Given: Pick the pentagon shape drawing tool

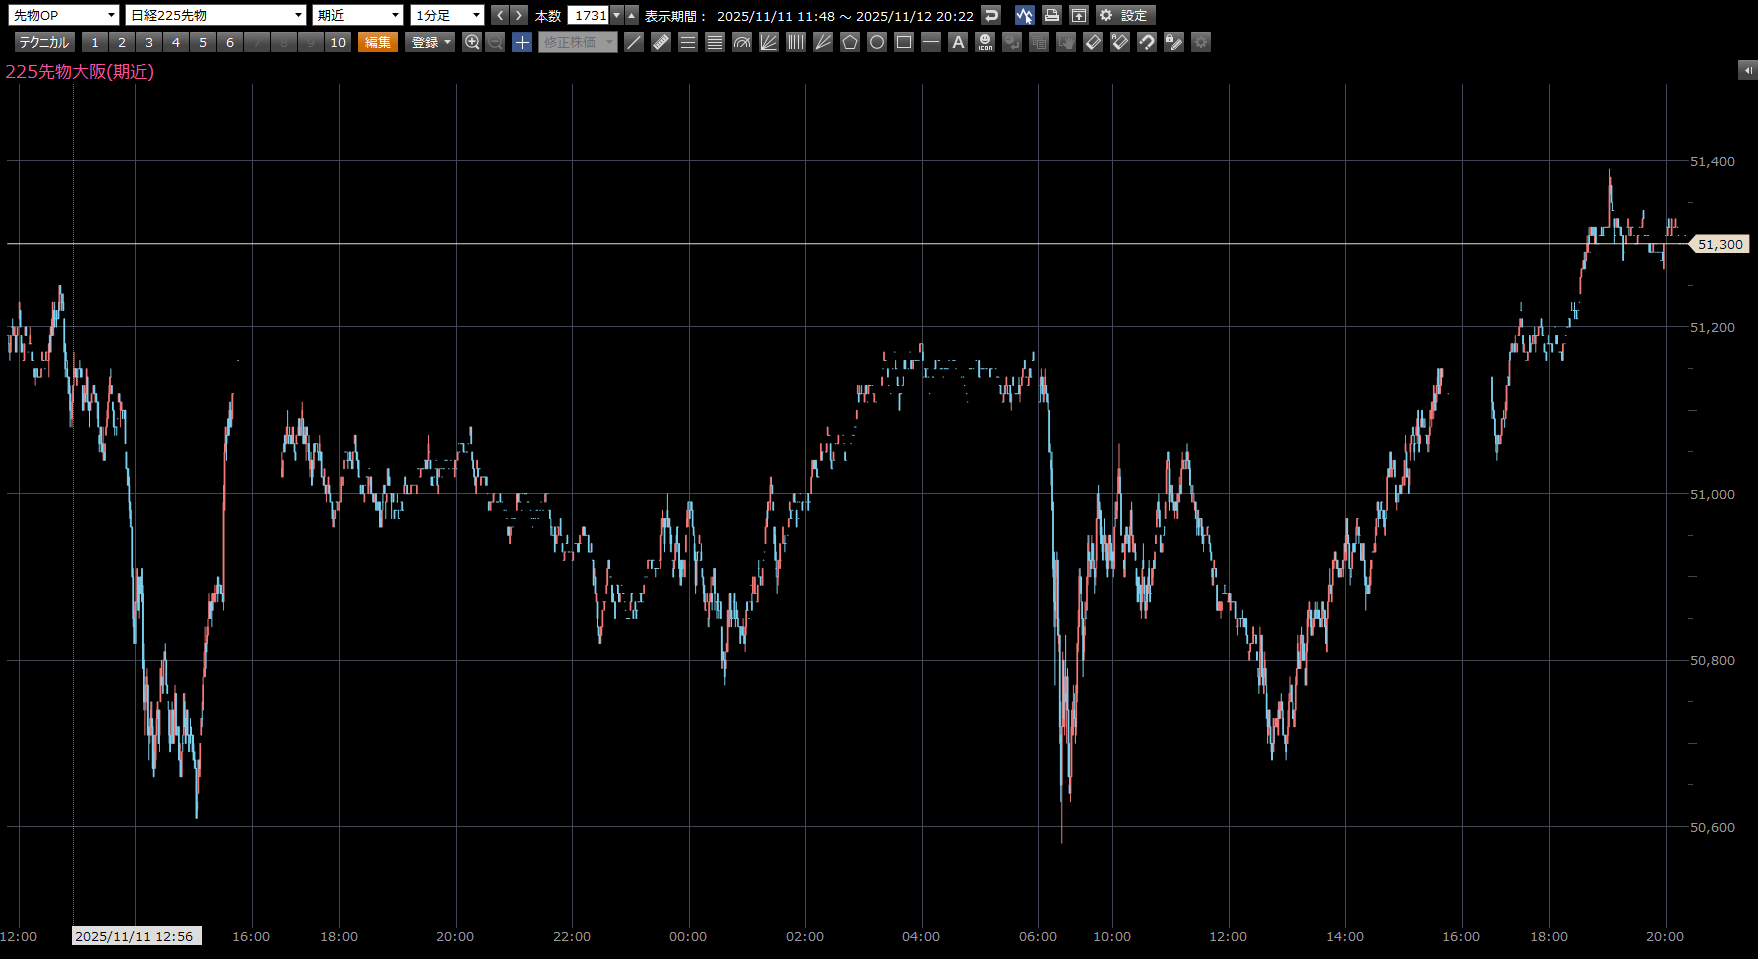Looking at the screenshot, I should [850, 42].
